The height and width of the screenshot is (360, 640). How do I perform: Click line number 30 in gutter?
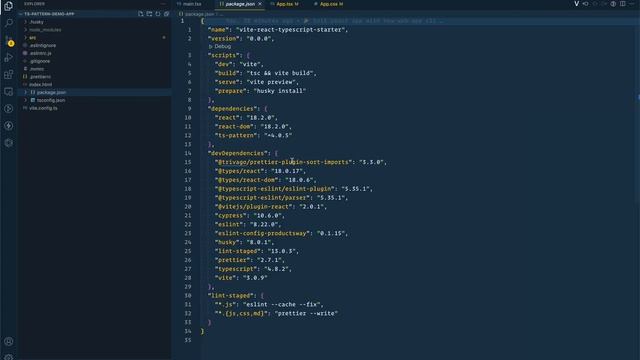[x=188, y=296]
